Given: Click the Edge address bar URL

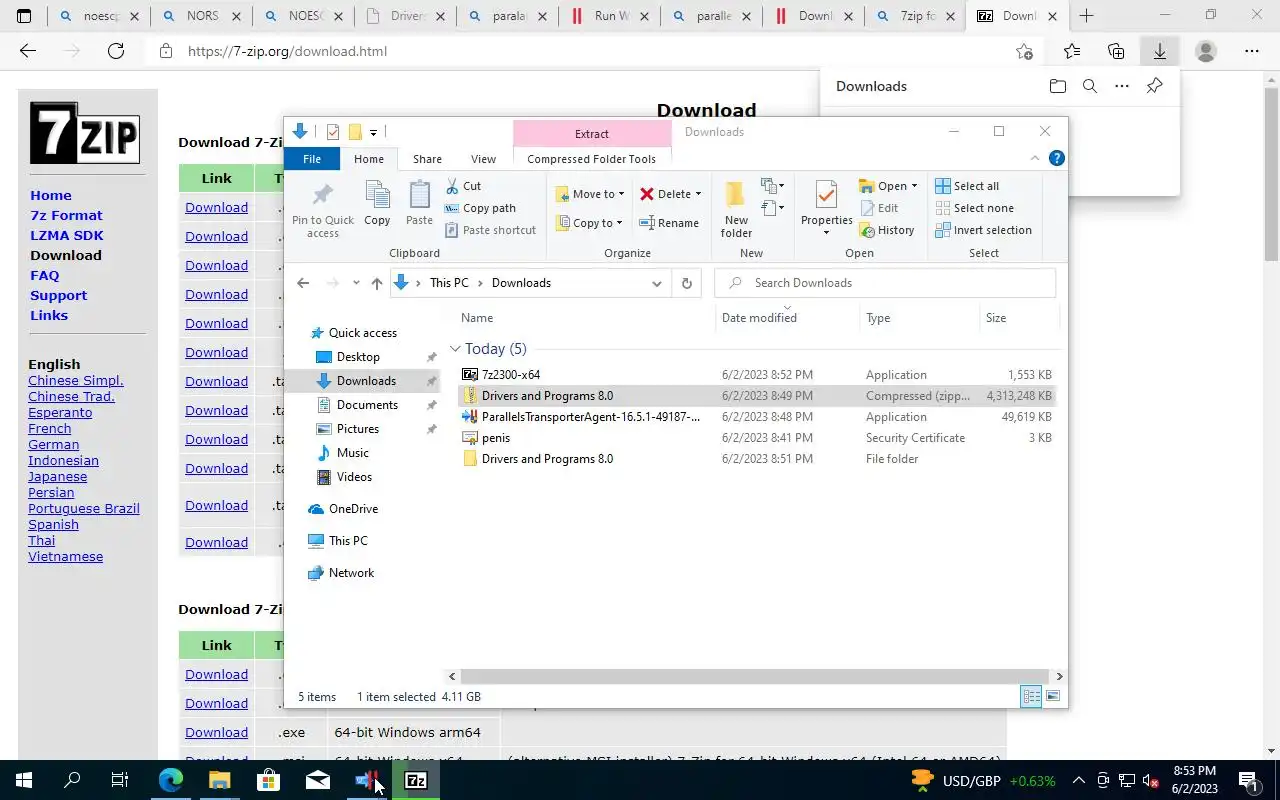Looking at the screenshot, I should point(287,51).
